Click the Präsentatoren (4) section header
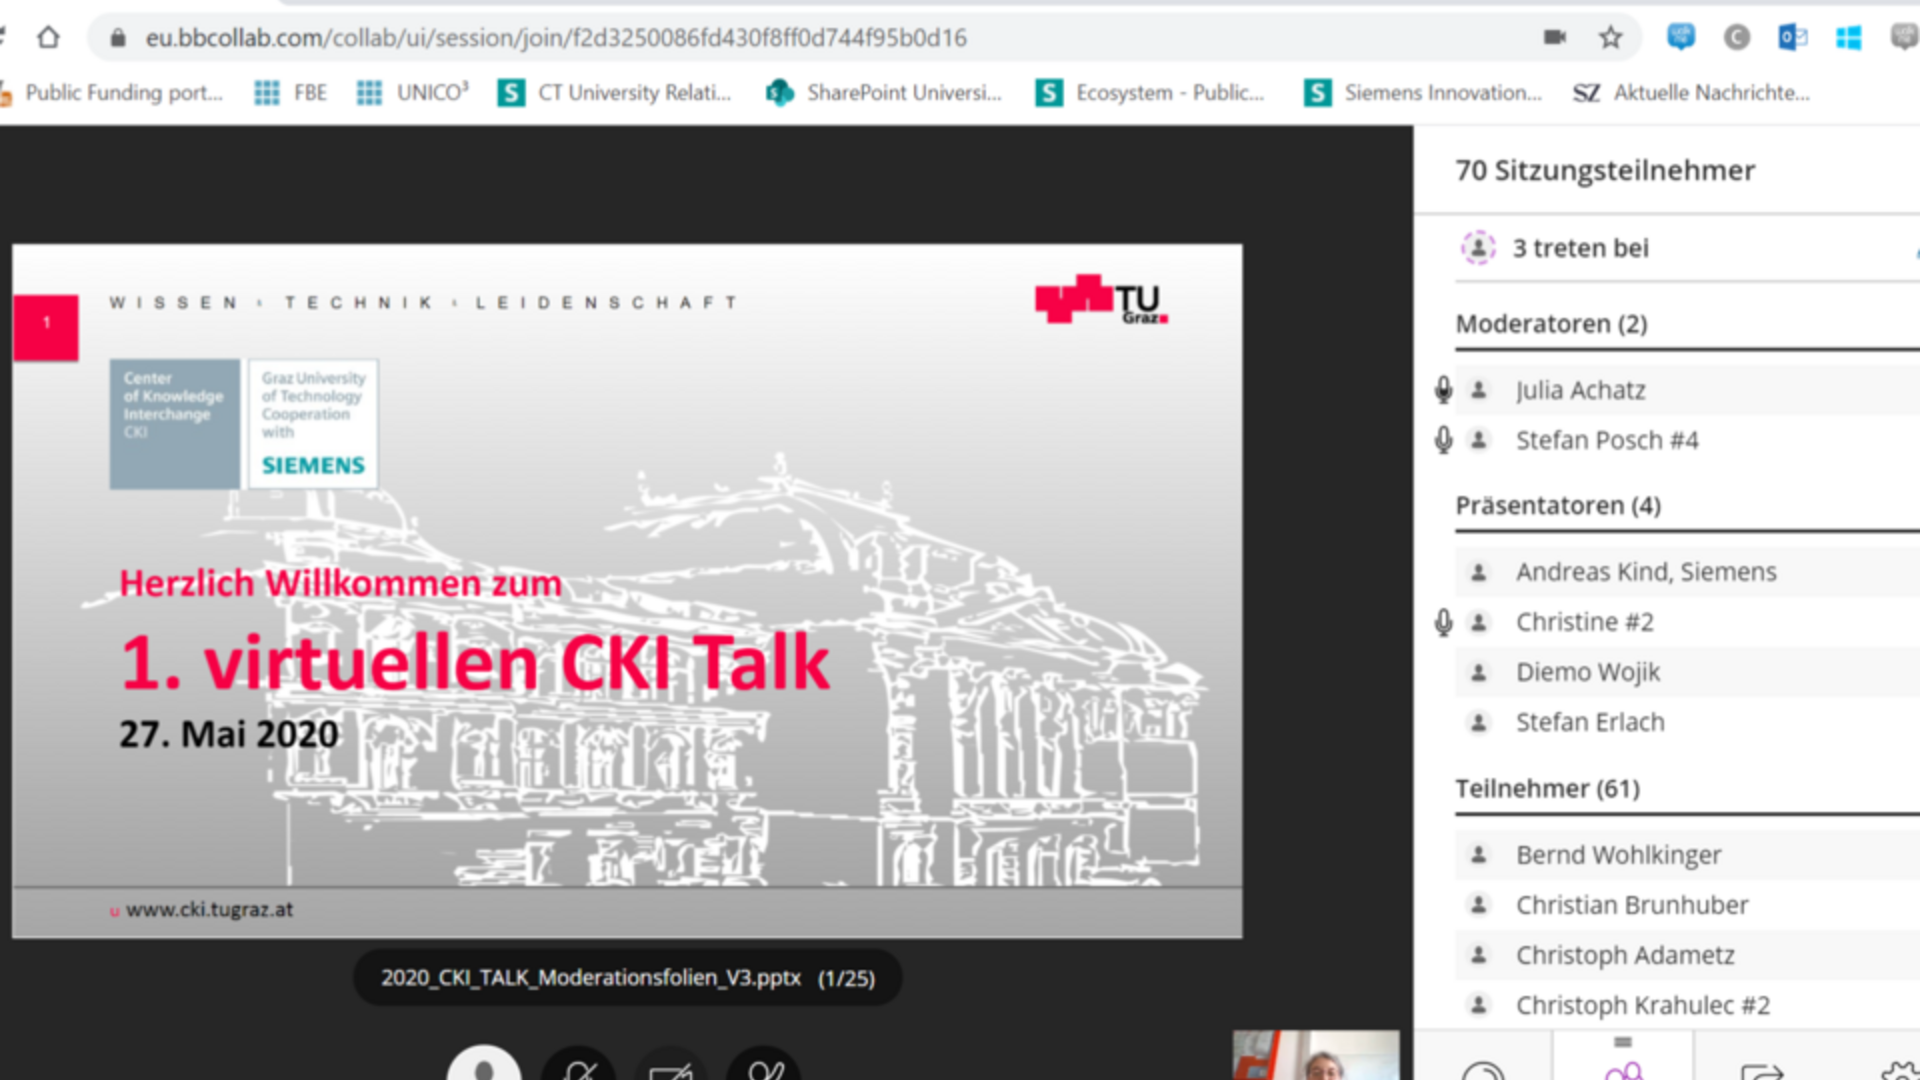This screenshot has height=1080, width=1920. [1558, 506]
